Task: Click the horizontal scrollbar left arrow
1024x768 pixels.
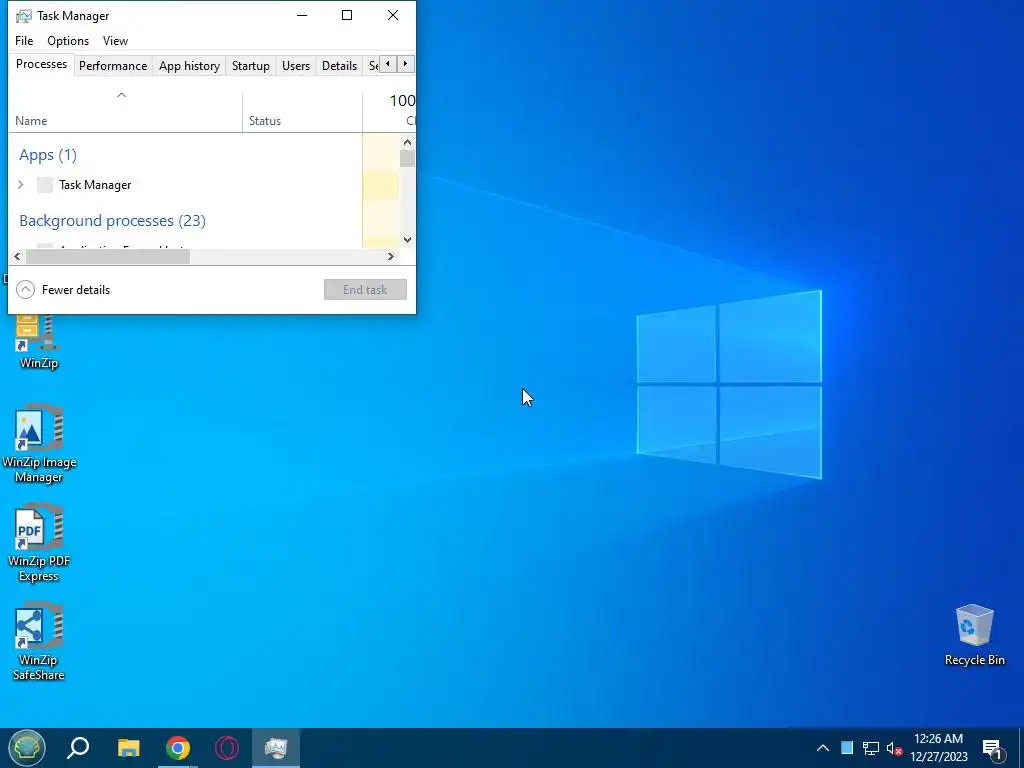Action: pyautogui.click(x=17, y=257)
